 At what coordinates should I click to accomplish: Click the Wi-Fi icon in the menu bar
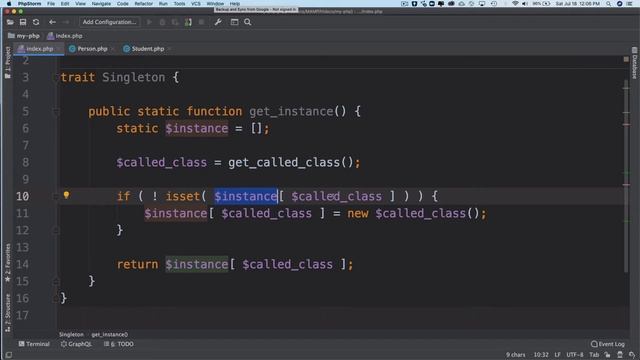(515, 4)
